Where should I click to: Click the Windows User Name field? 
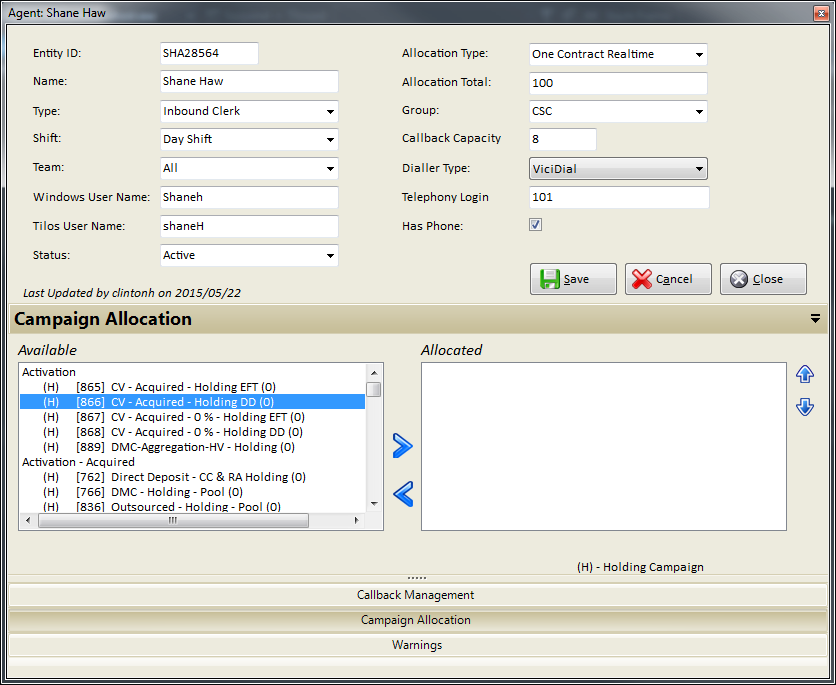[249, 197]
